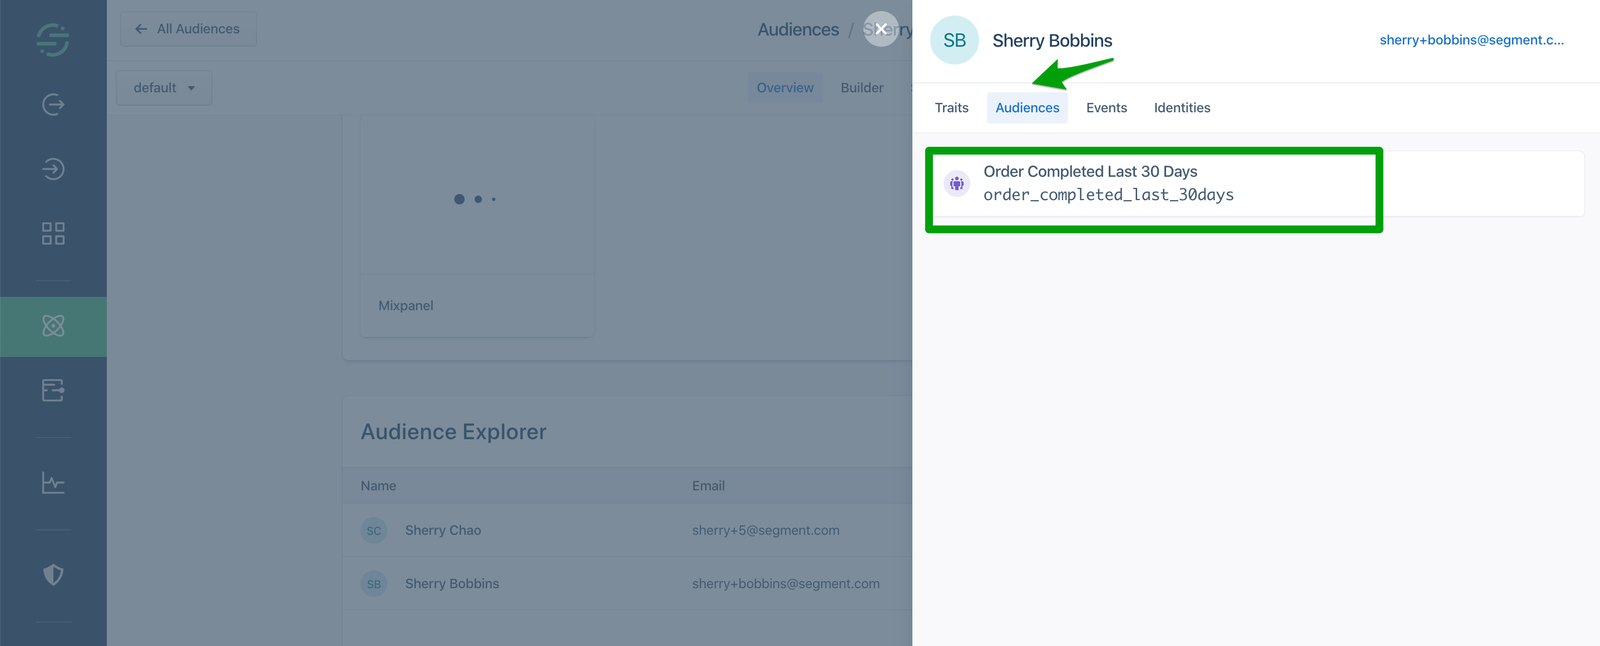The height and width of the screenshot is (646, 1600).
Task: Click the SB avatar in profile header
Action: pyautogui.click(x=954, y=40)
